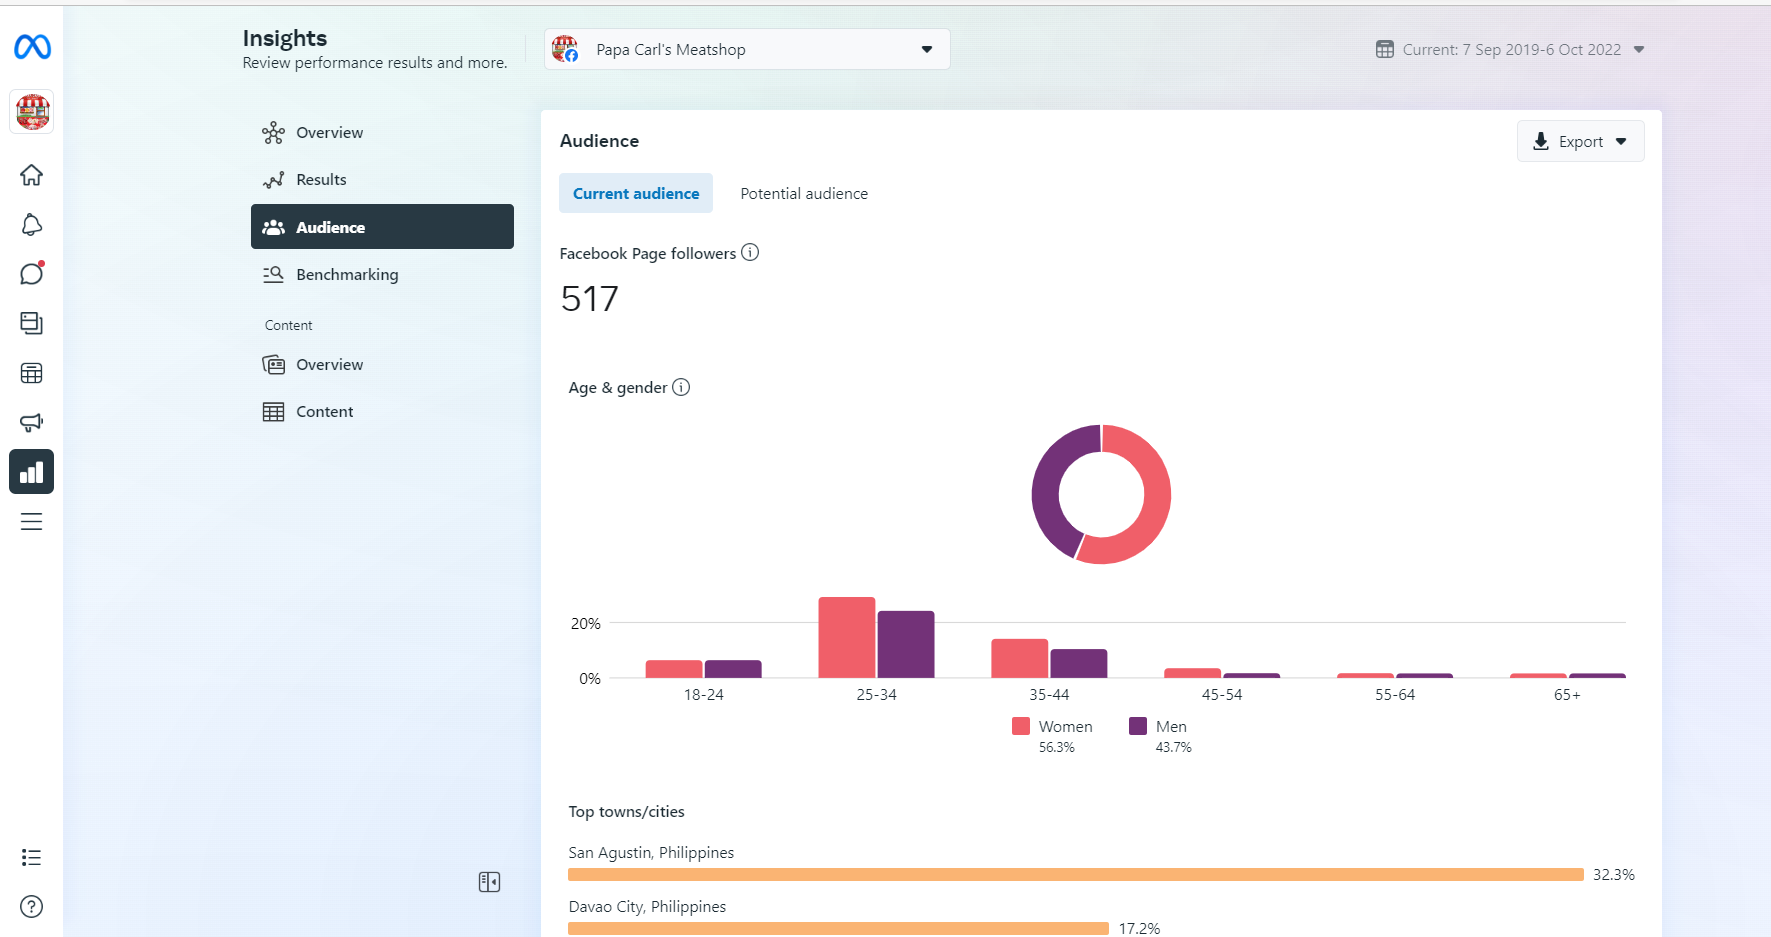Image resolution: width=1771 pixels, height=937 pixels.
Task: Click the Meta logo icon
Action: pos(32,47)
